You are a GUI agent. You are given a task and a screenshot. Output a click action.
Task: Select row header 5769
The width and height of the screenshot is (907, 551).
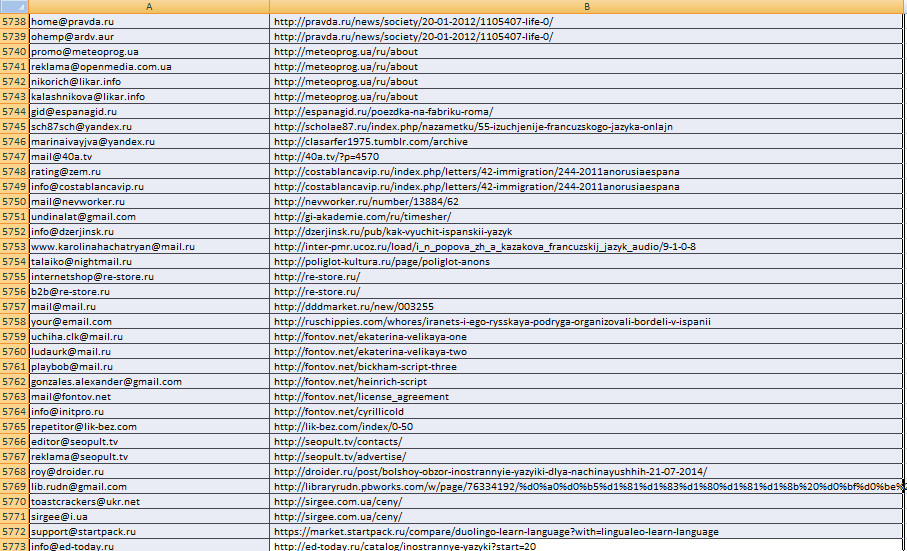tap(14, 486)
